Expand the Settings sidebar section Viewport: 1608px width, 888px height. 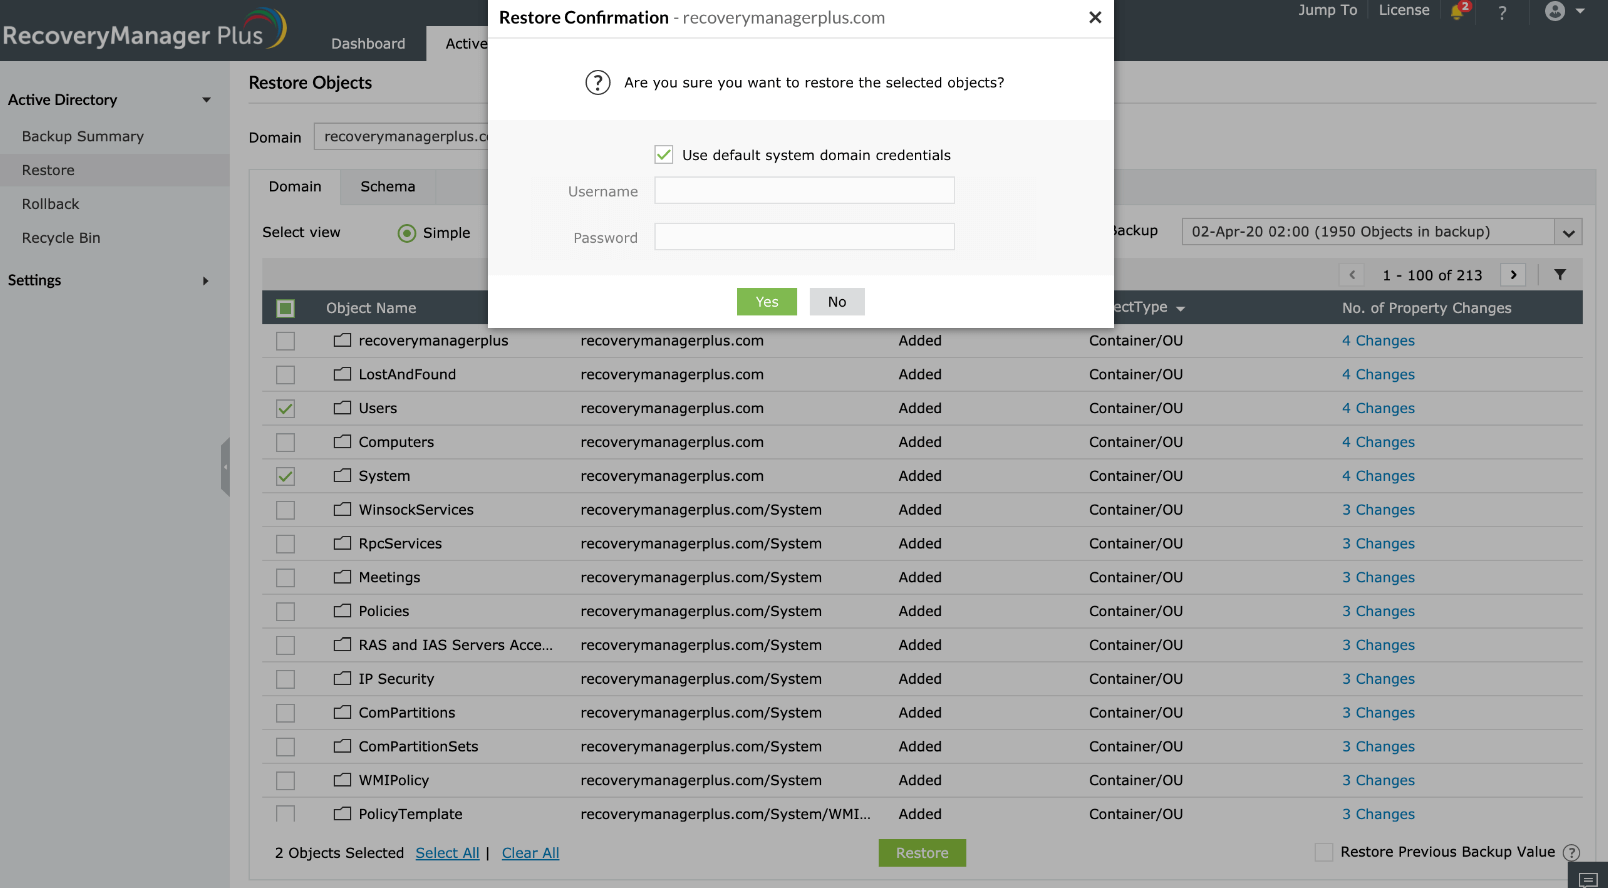[x=109, y=280]
